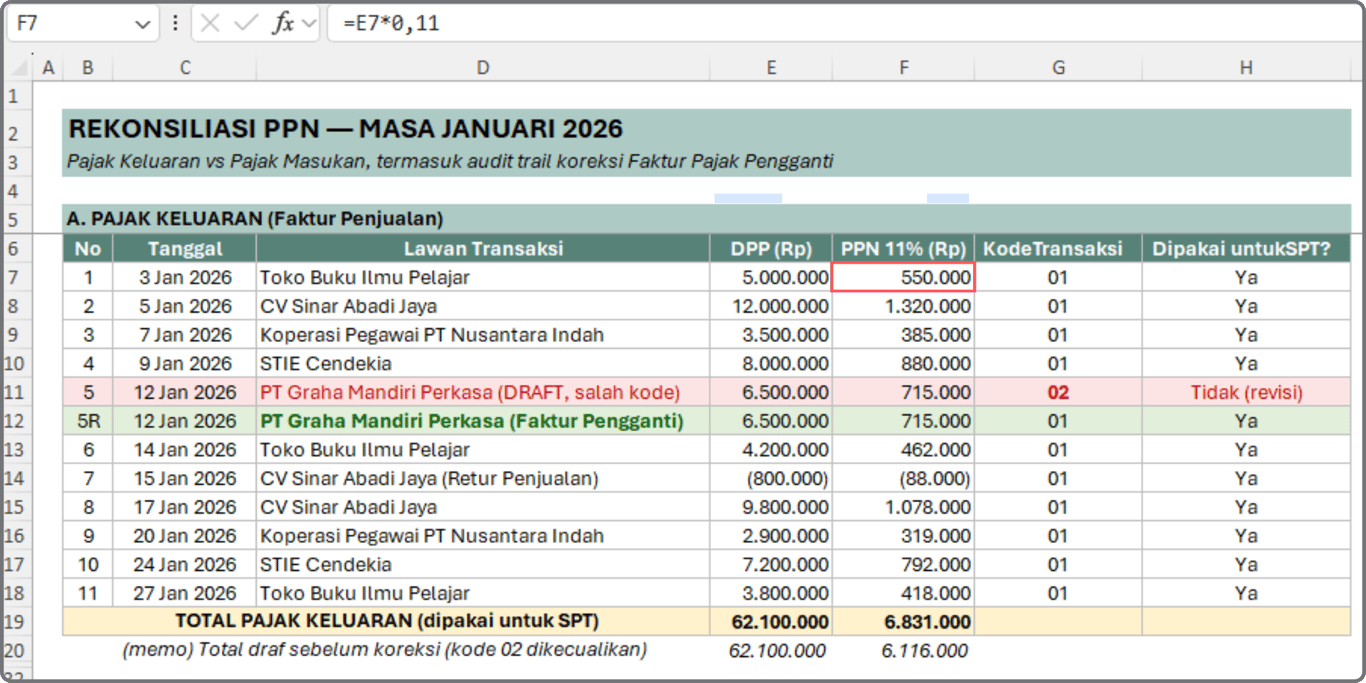Click the "Lawan Transaksi" header cell
The width and height of the screenshot is (1366, 683).
pyautogui.click(x=483, y=249)
